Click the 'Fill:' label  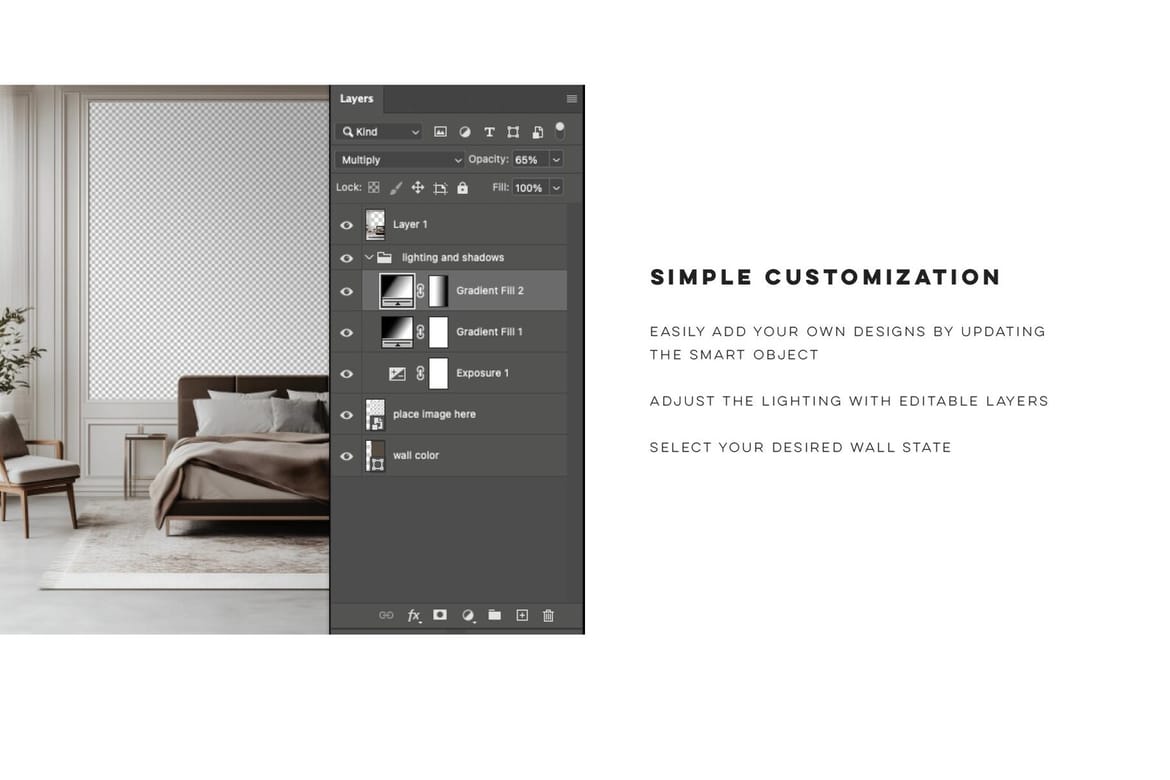(501, 187)
